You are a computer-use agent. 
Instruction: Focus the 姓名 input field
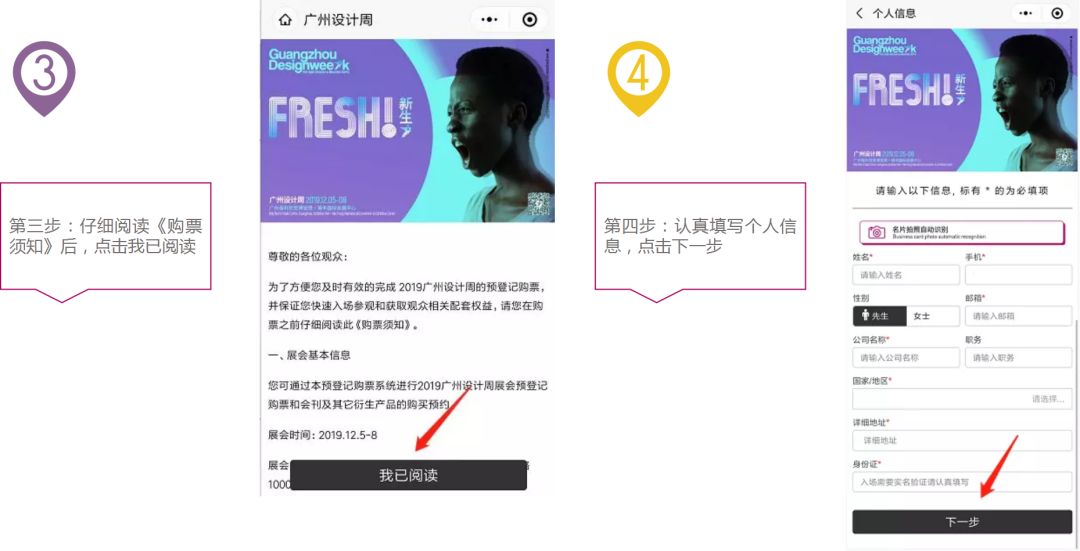tap(906, 275)
